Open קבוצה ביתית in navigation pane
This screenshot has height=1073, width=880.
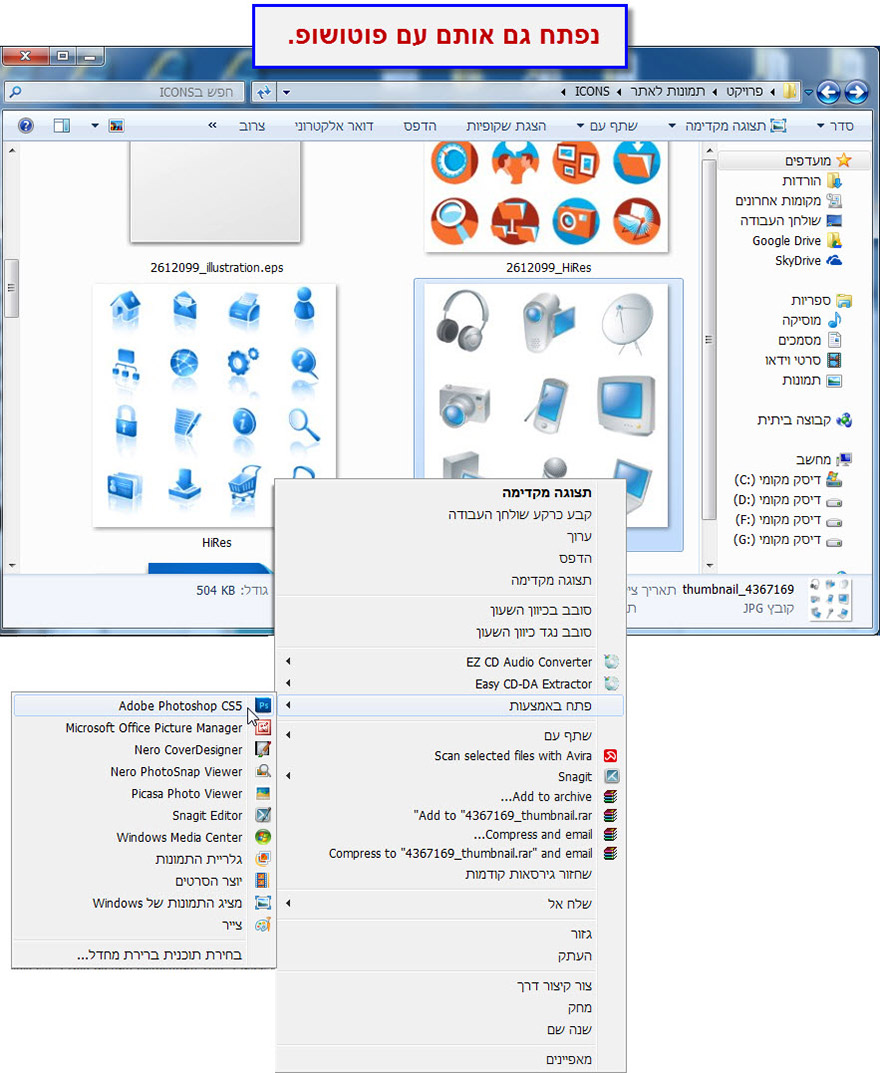(x=804, y=419)
